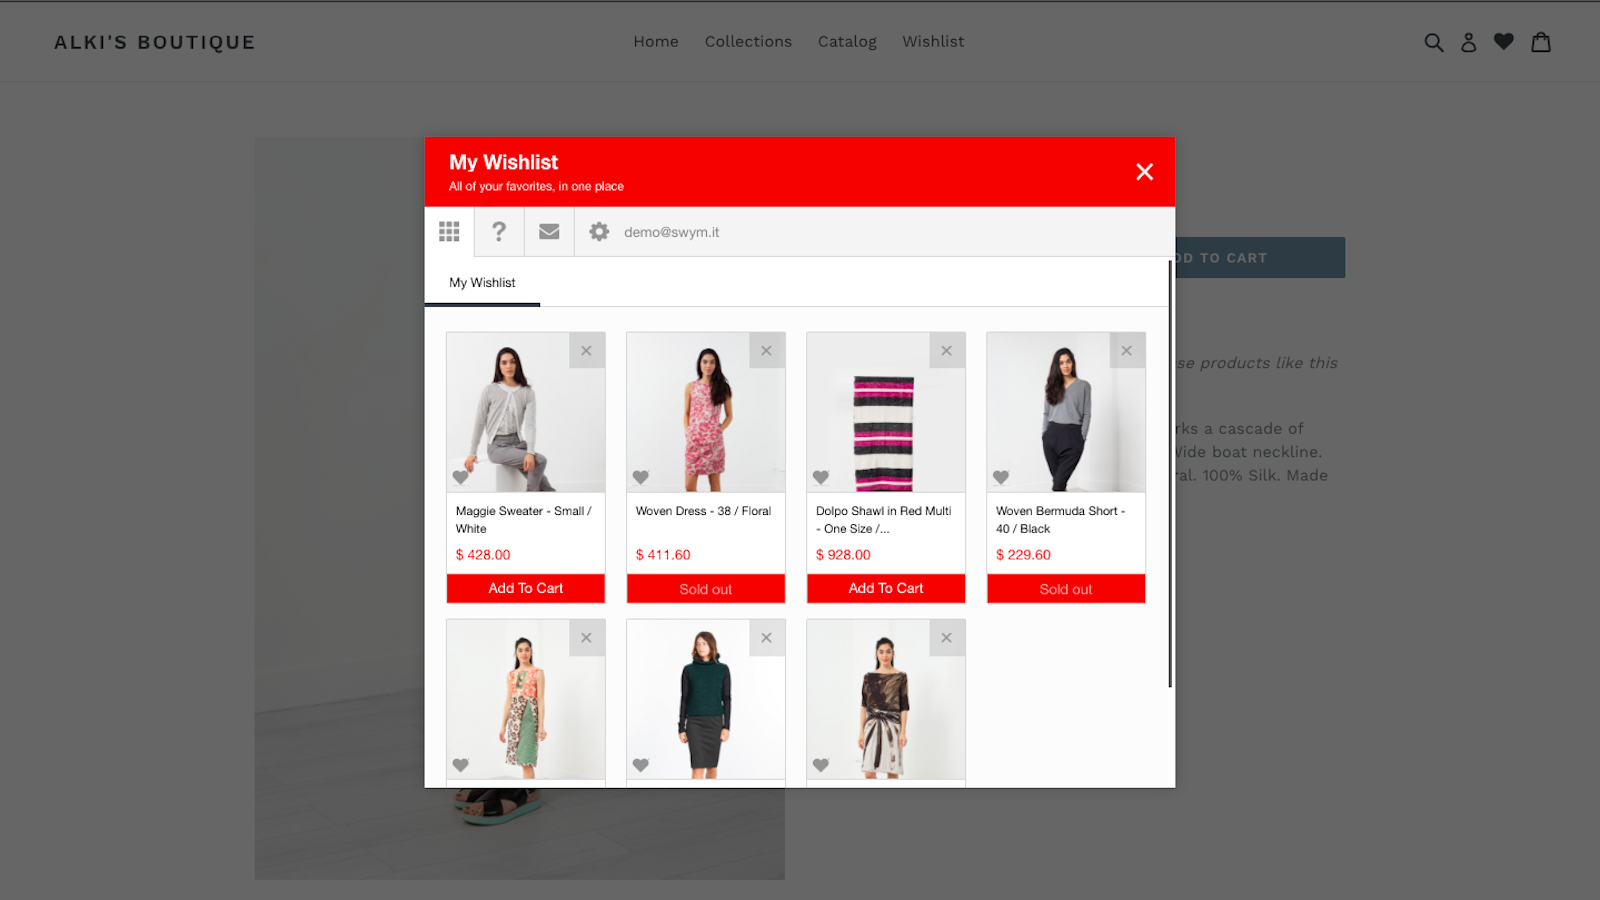Open the brown metallic top thumbnail
Image resolution: width=1600 pixels, height=900 pixels.
(x=886, y=700)
